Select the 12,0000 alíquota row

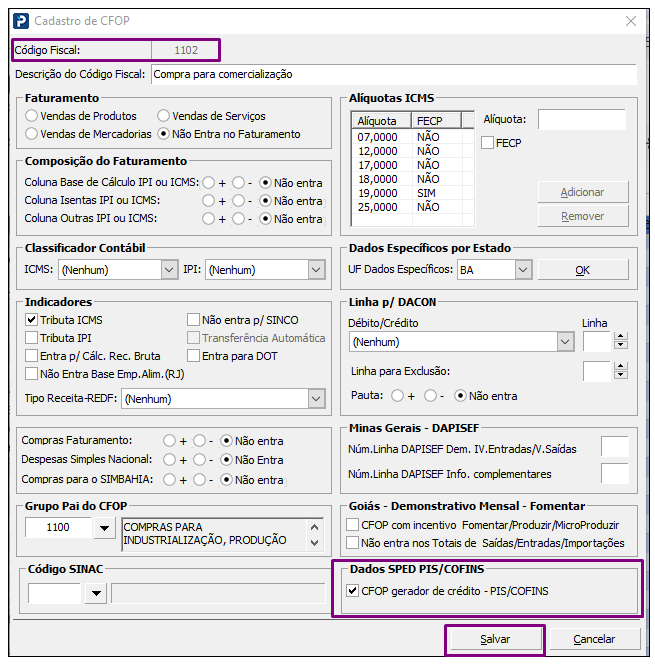[413, 151]
